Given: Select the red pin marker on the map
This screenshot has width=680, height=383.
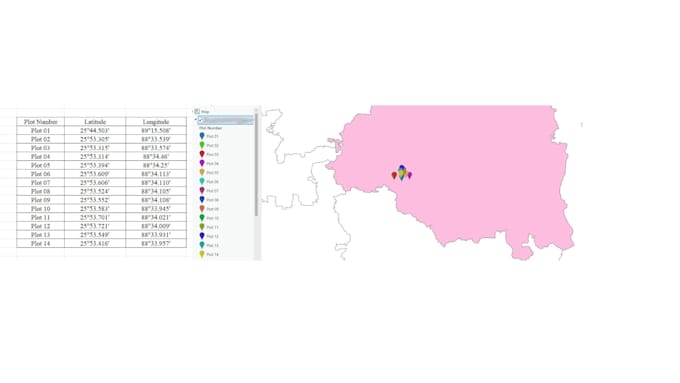Looking at the screenshot, I should tap(394, 175).
